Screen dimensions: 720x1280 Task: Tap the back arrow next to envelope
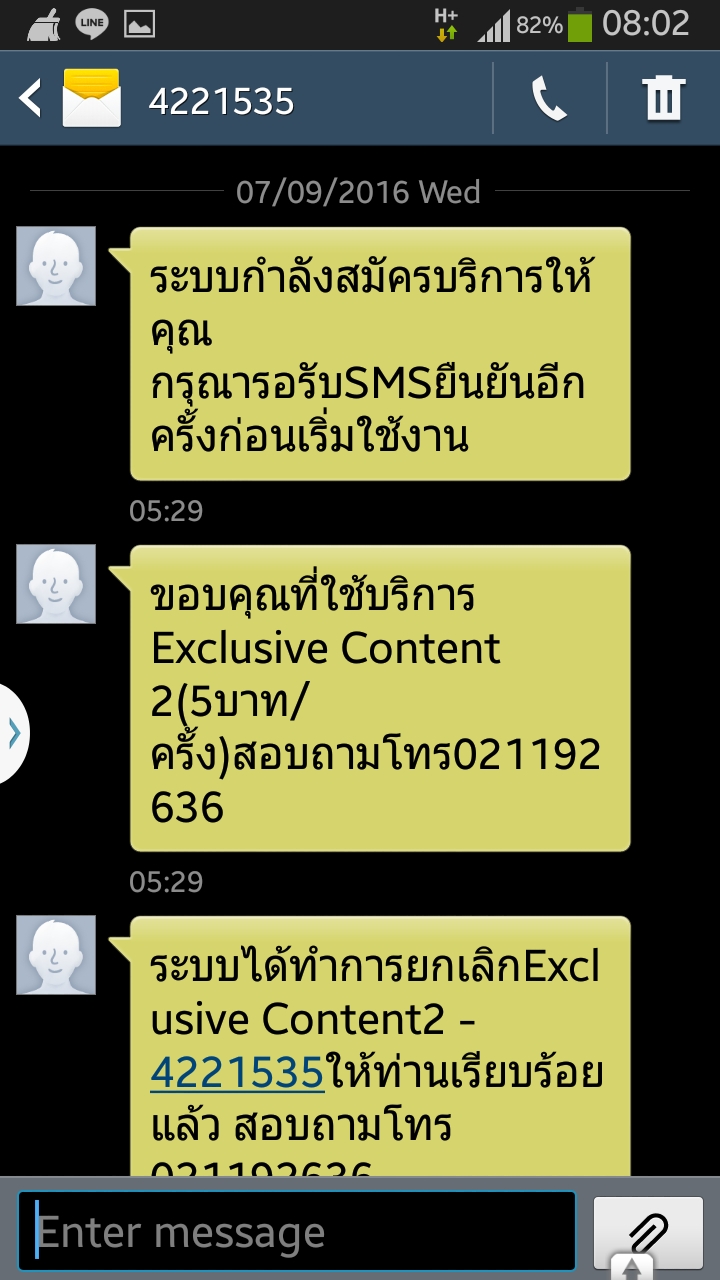[30, 99]
